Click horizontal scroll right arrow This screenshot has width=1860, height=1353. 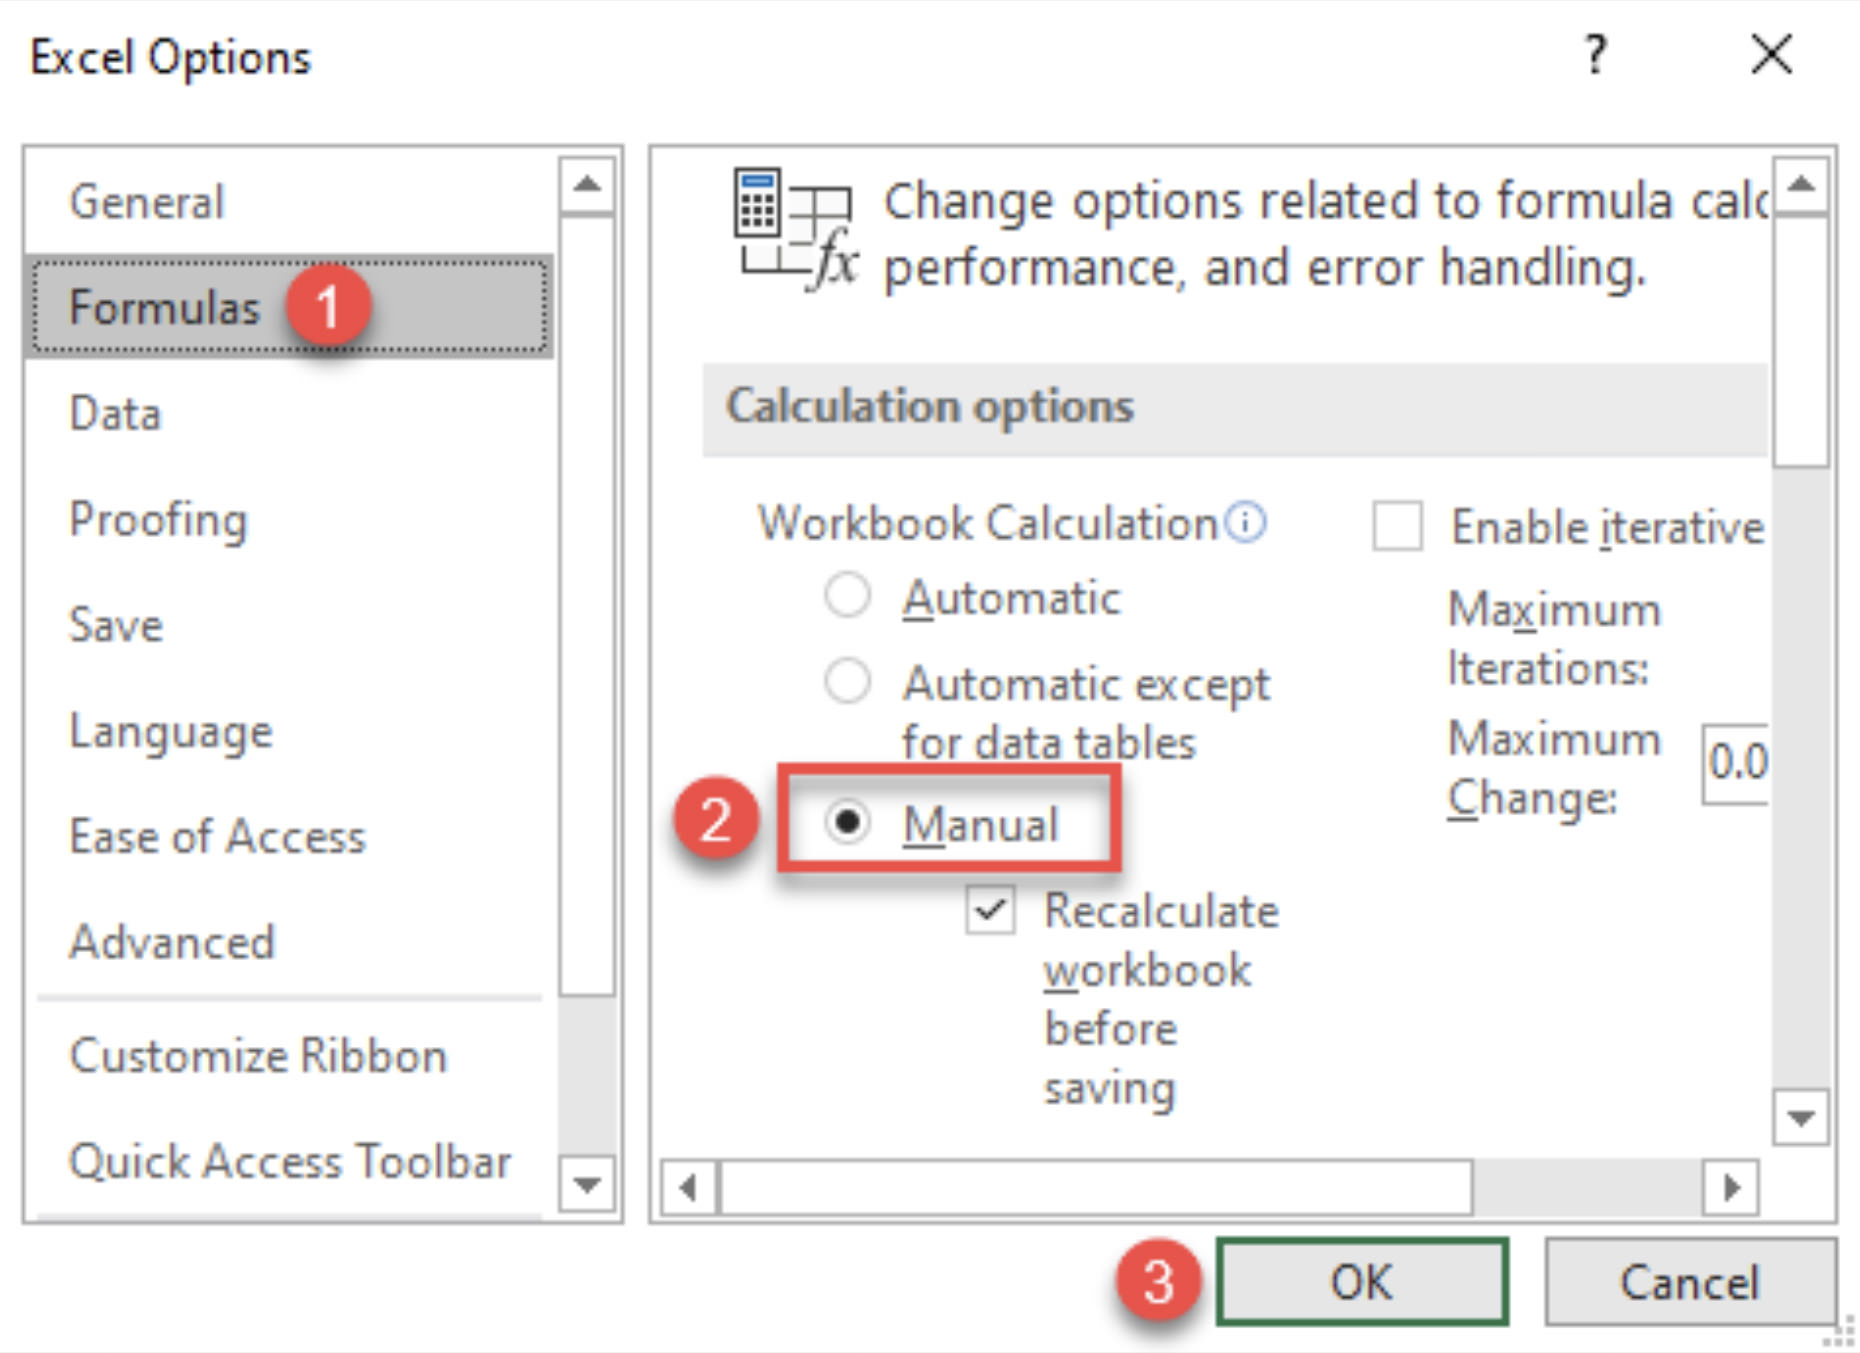pyautogui.click(x=1731, y=1188)
